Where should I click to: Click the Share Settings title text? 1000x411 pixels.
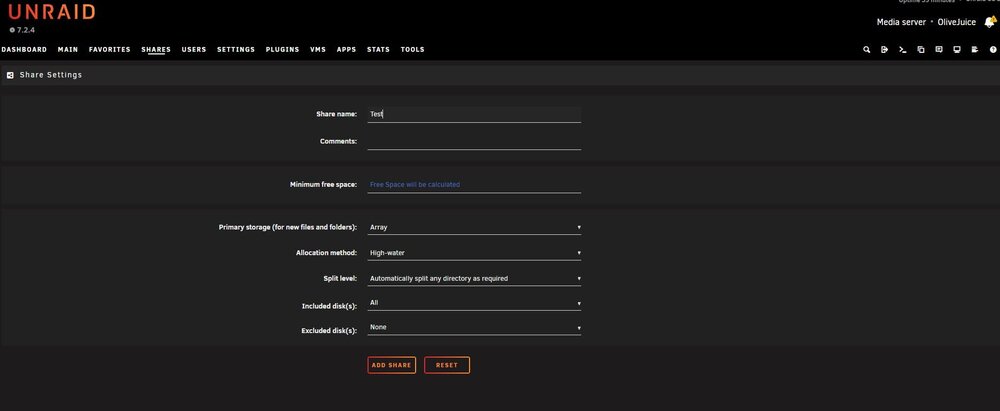pyautogui.click(x=51, y=75)
